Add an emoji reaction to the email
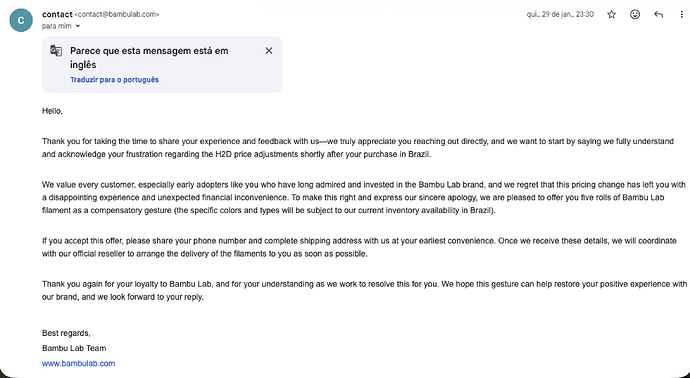The width and height of the screenshot is (690, 378). 635,15
